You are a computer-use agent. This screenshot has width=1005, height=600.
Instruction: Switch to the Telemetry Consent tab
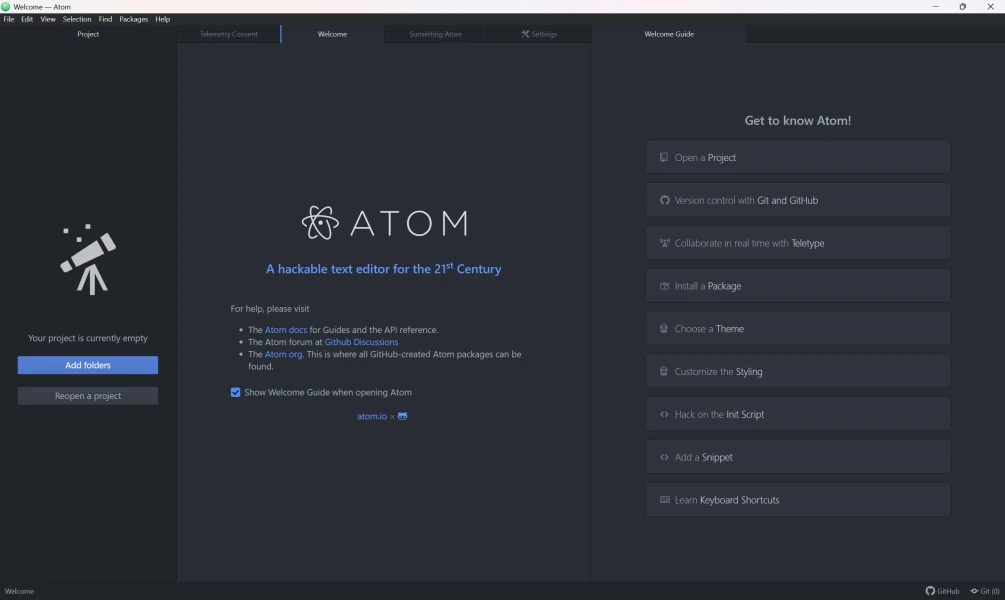229,34
